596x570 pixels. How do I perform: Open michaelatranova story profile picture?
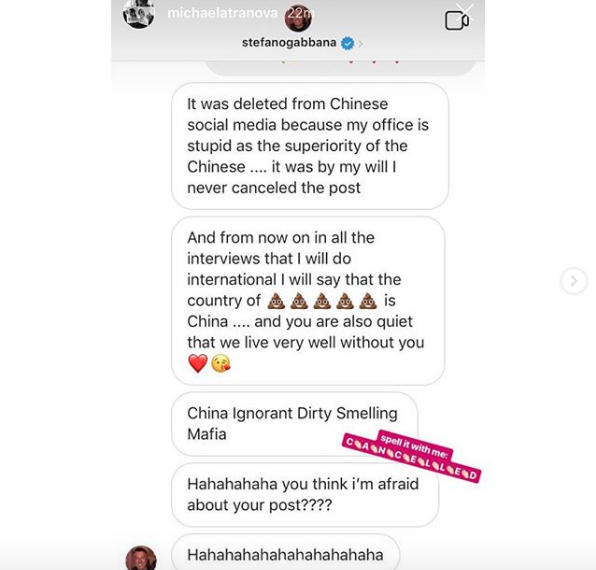tap(139, 13)
